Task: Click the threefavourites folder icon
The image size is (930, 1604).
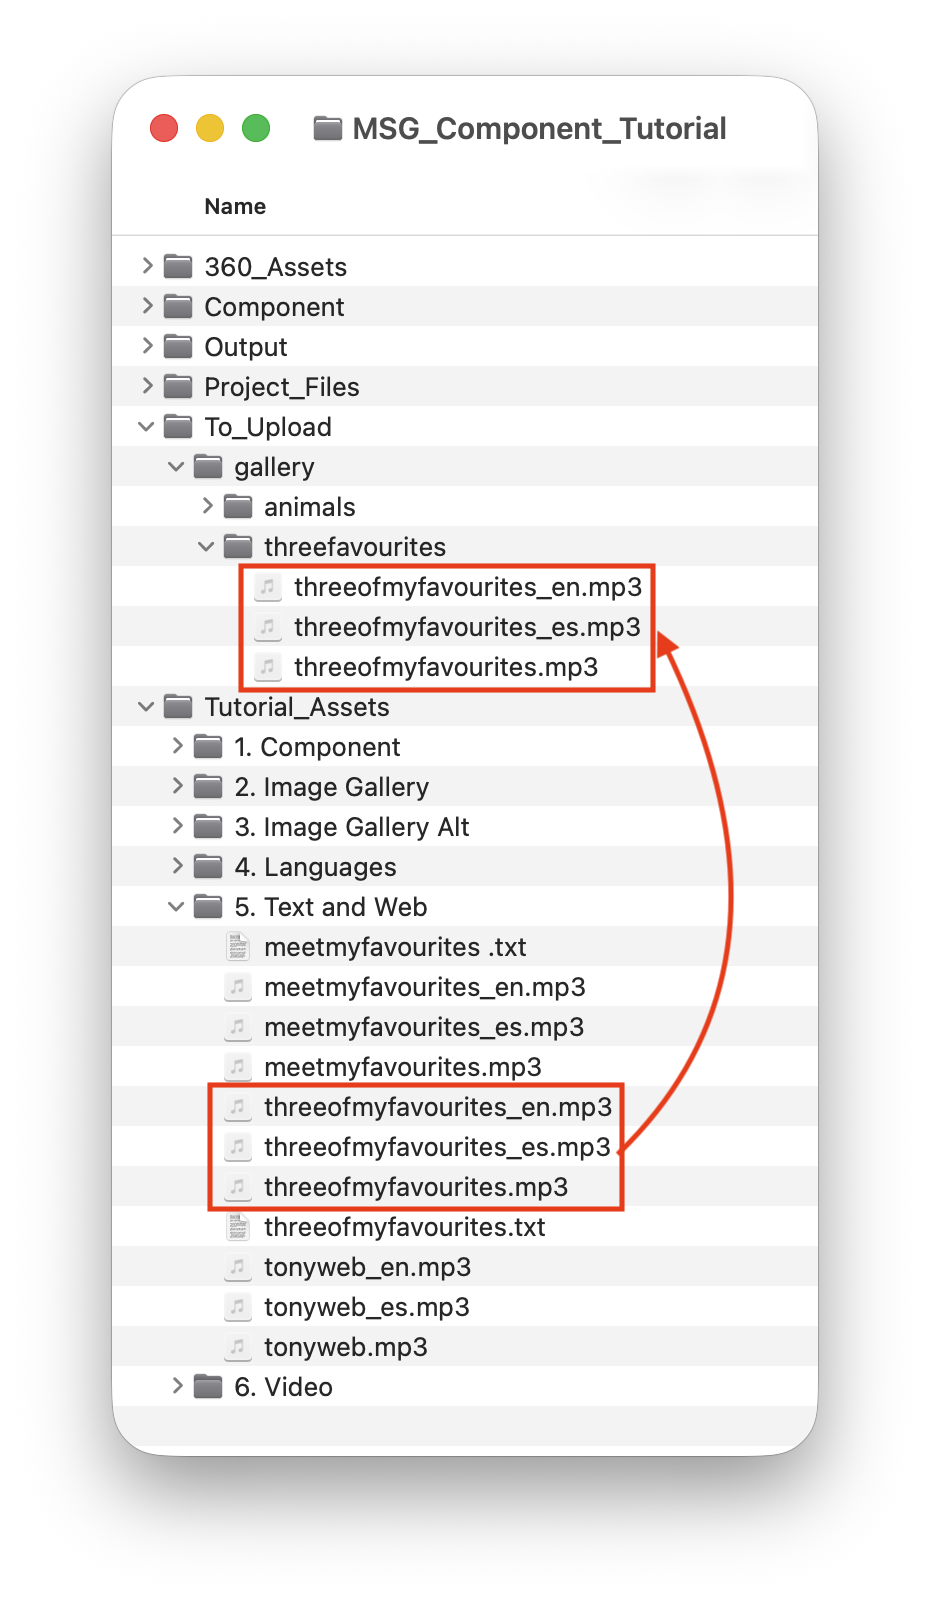Action: click(x=238, y=546)
